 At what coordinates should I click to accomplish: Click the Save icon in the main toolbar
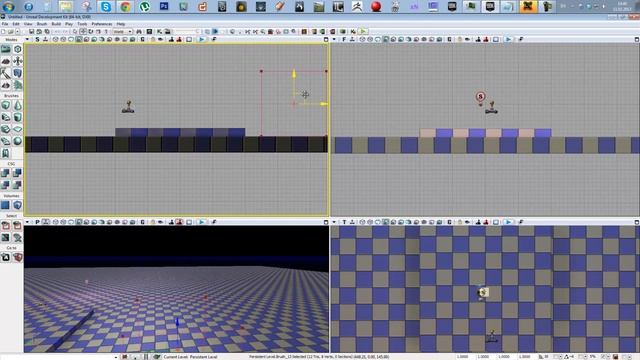coord(31,31)
